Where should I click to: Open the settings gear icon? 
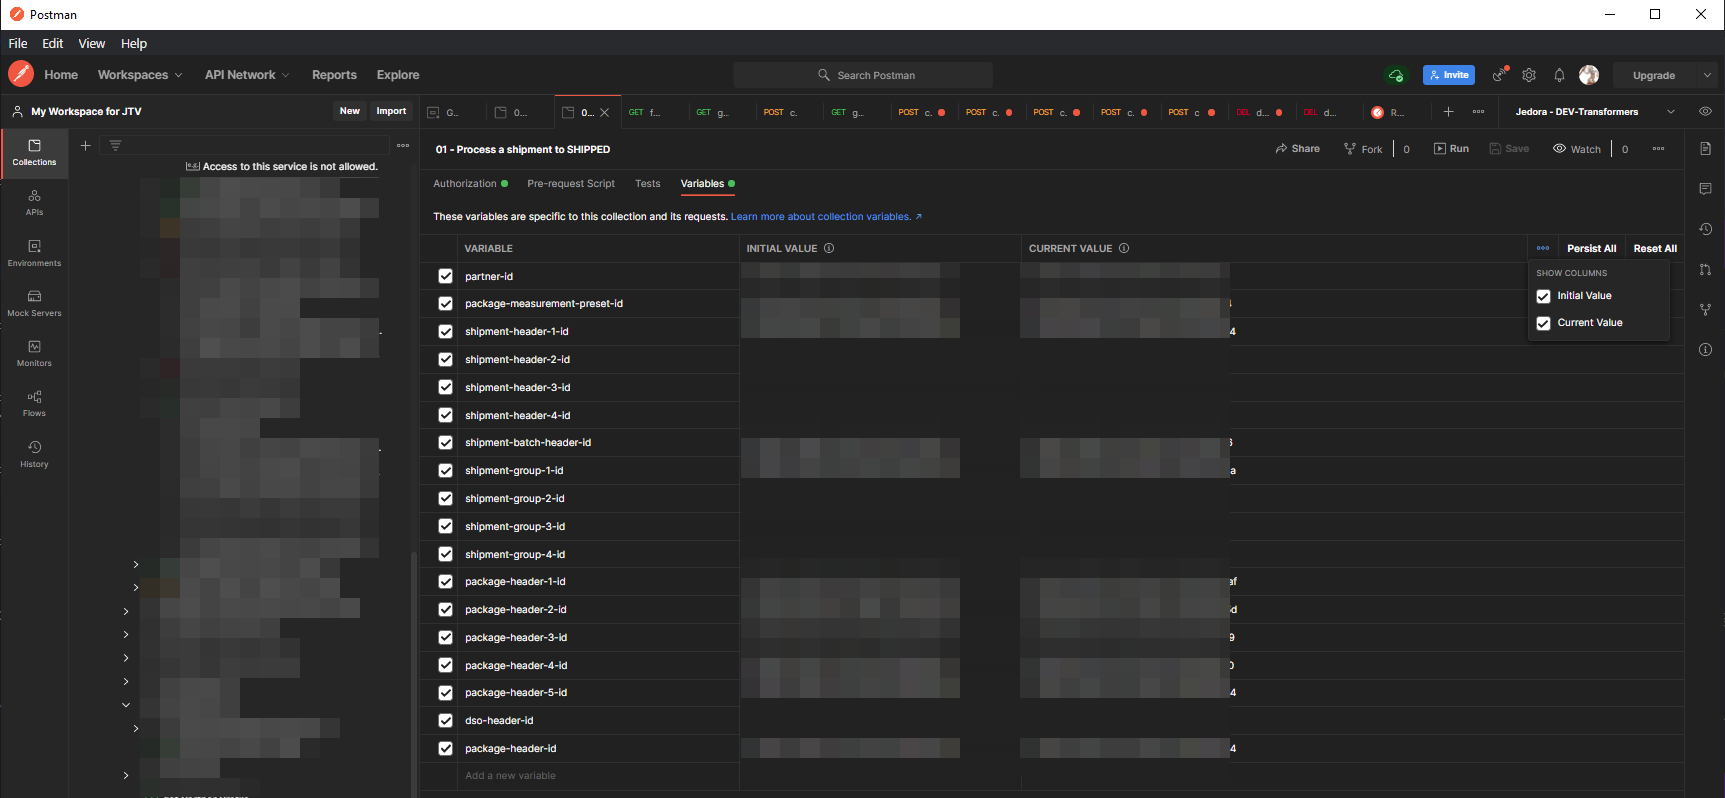click(x=1529, y=75)
